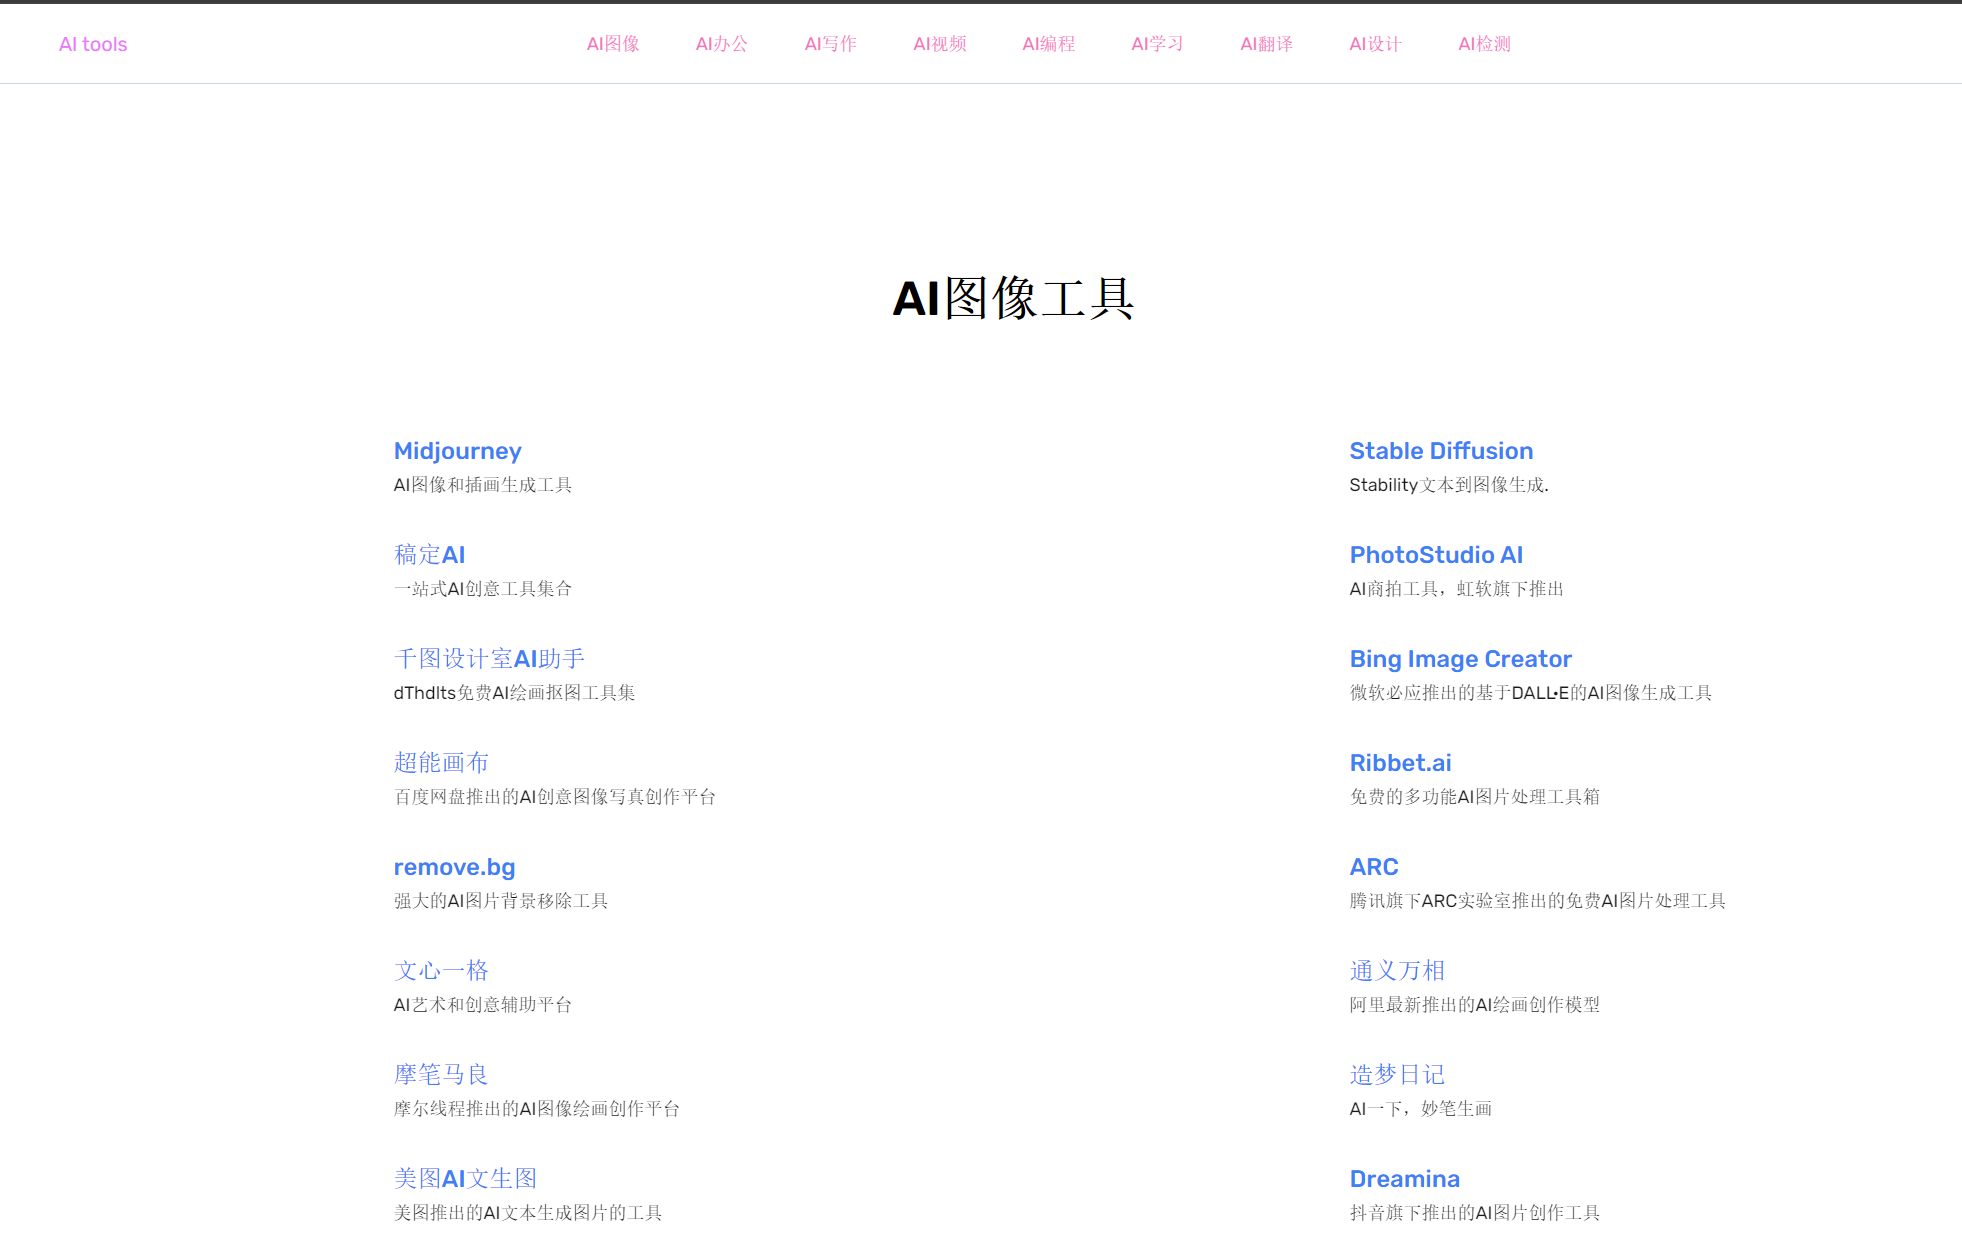Click the description '微软必应推出的基于DALL·E的AI图像生成工具'

1531,693
